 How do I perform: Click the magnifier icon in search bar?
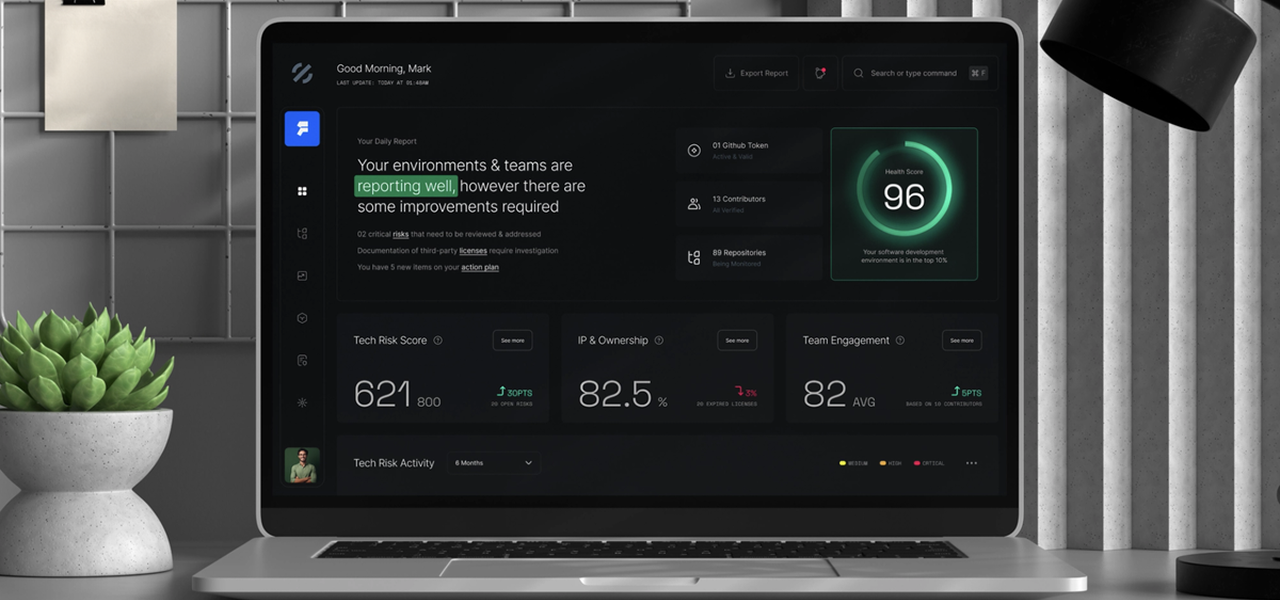pyautogui.click(x=859, y=73)
